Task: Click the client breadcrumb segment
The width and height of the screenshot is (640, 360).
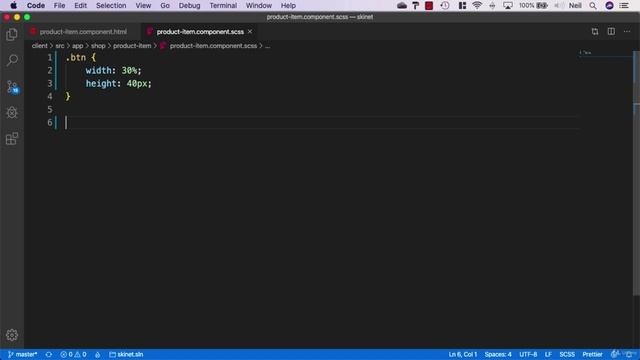Action: tap(40, 46)
